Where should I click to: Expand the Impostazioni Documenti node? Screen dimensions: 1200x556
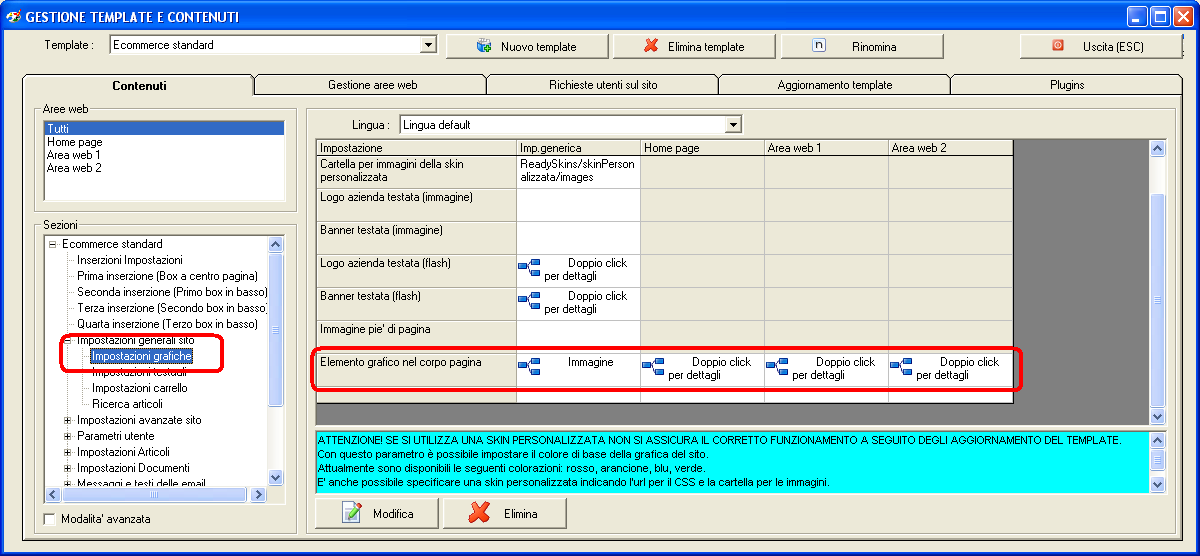click(x=67, y=468)
